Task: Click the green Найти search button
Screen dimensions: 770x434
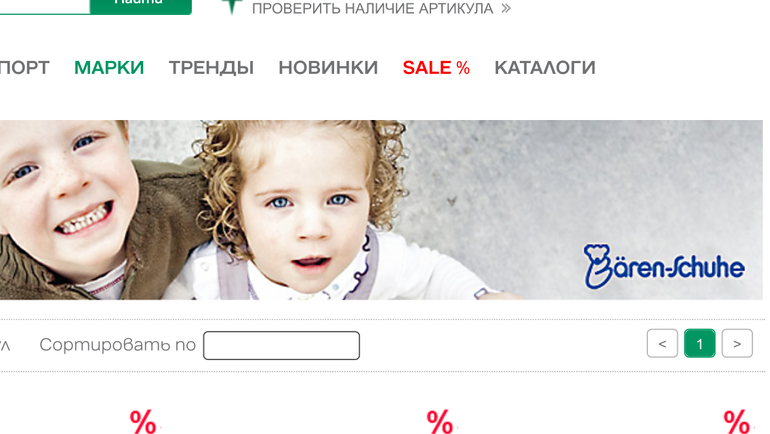Action: pos(140,7)
